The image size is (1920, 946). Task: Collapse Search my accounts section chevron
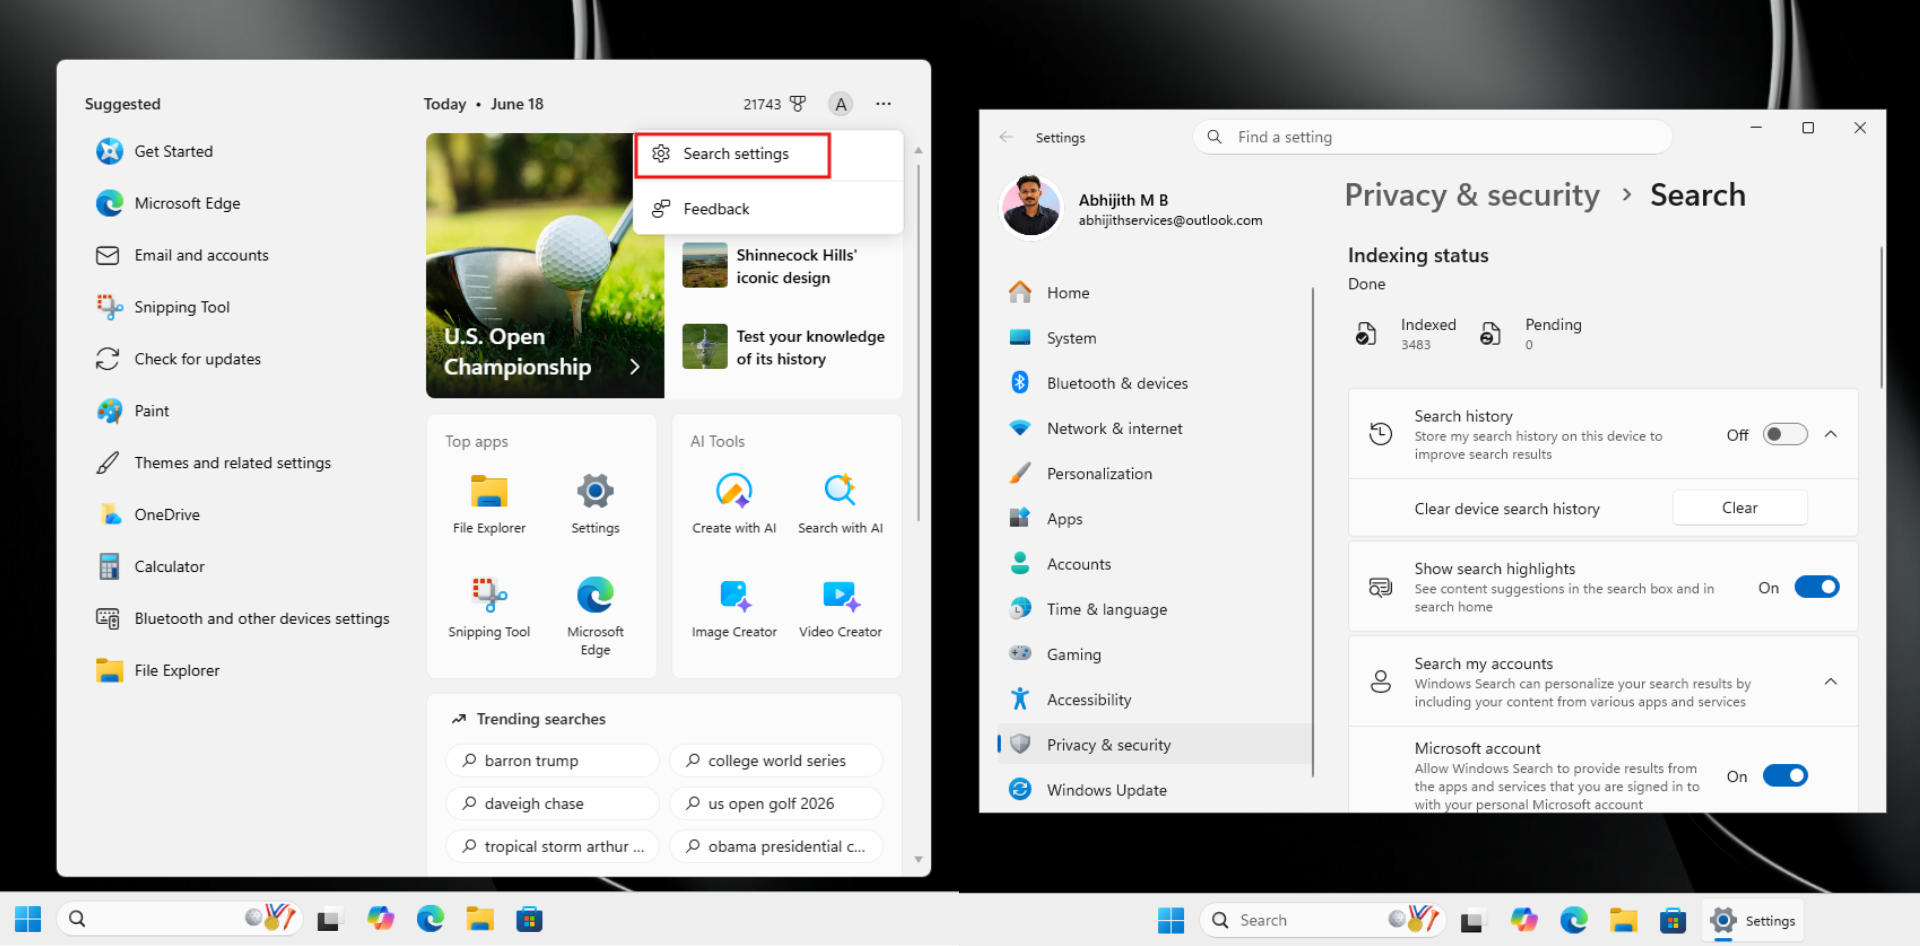coord(1831,682)
